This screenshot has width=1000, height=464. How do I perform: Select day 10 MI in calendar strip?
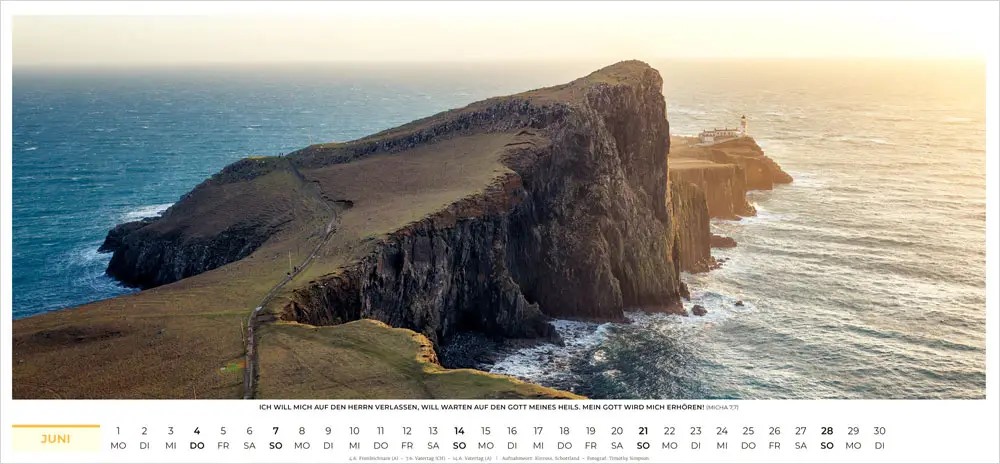coord(354,438)
